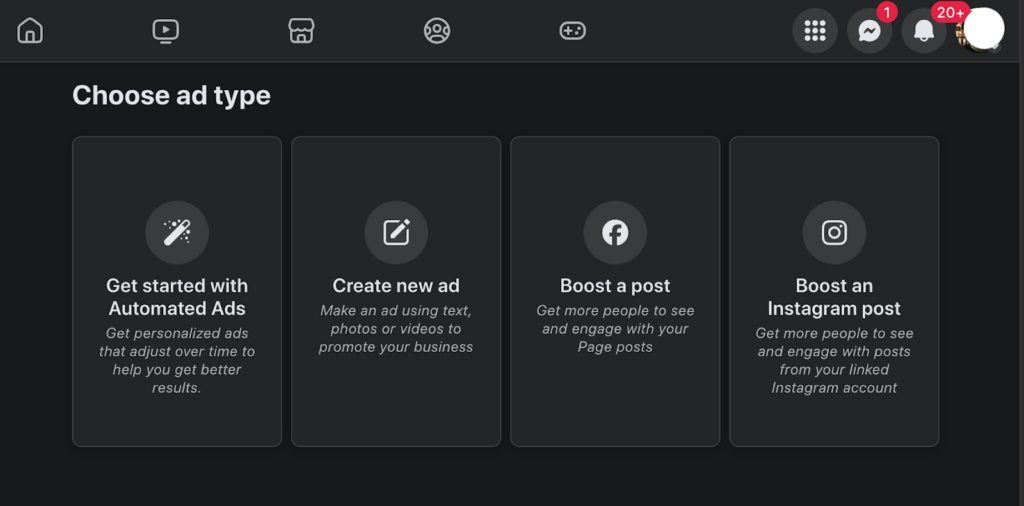Click the pencil-and-square Create new ad icon
The image size is (1024, 506).
[396, 233]
